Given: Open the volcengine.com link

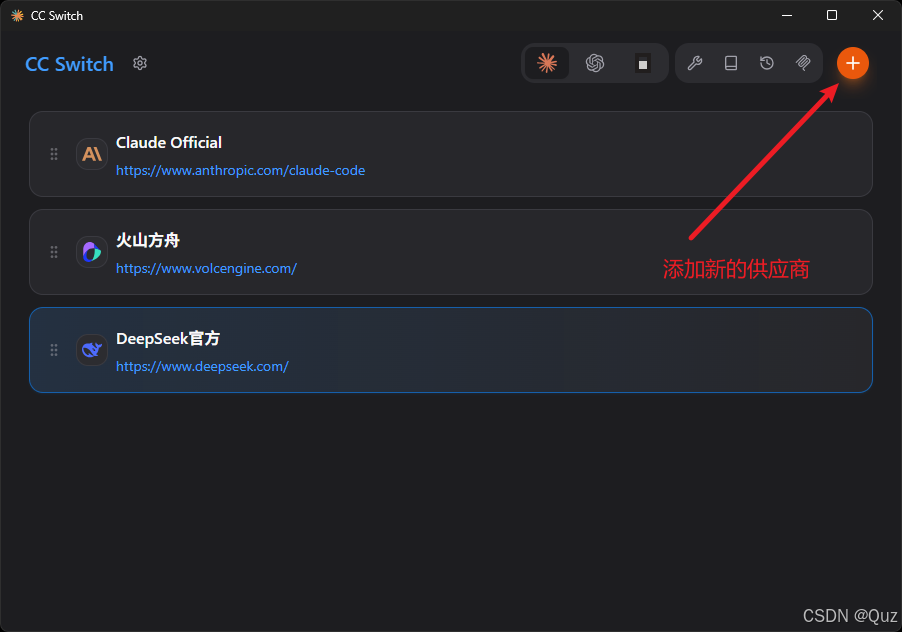Looking at the screenshot, I should click(x=207, y=269).
